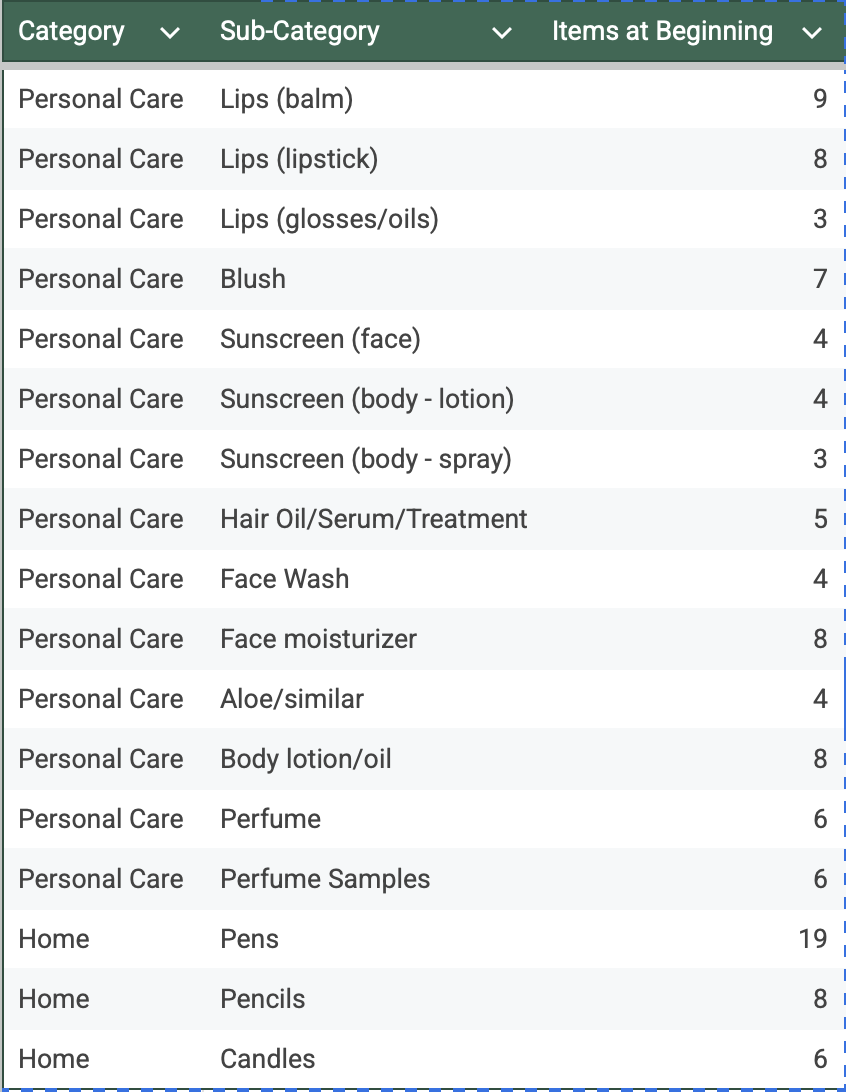This screenshot has height=1092, width=846.
Task: Click the Hair Oil/Serum/Treatment cell
Action: tap(373, 519)
